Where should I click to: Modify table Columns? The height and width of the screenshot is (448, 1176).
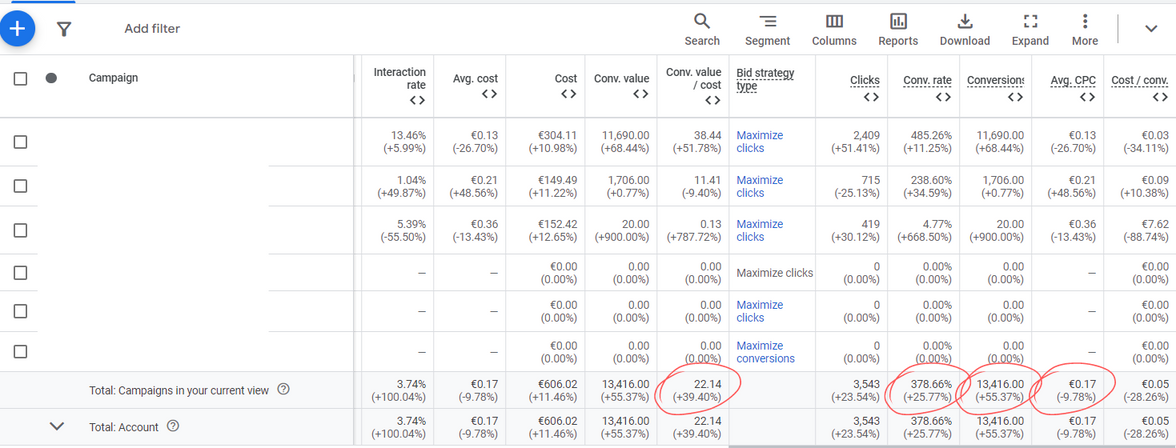coord(834,29)
